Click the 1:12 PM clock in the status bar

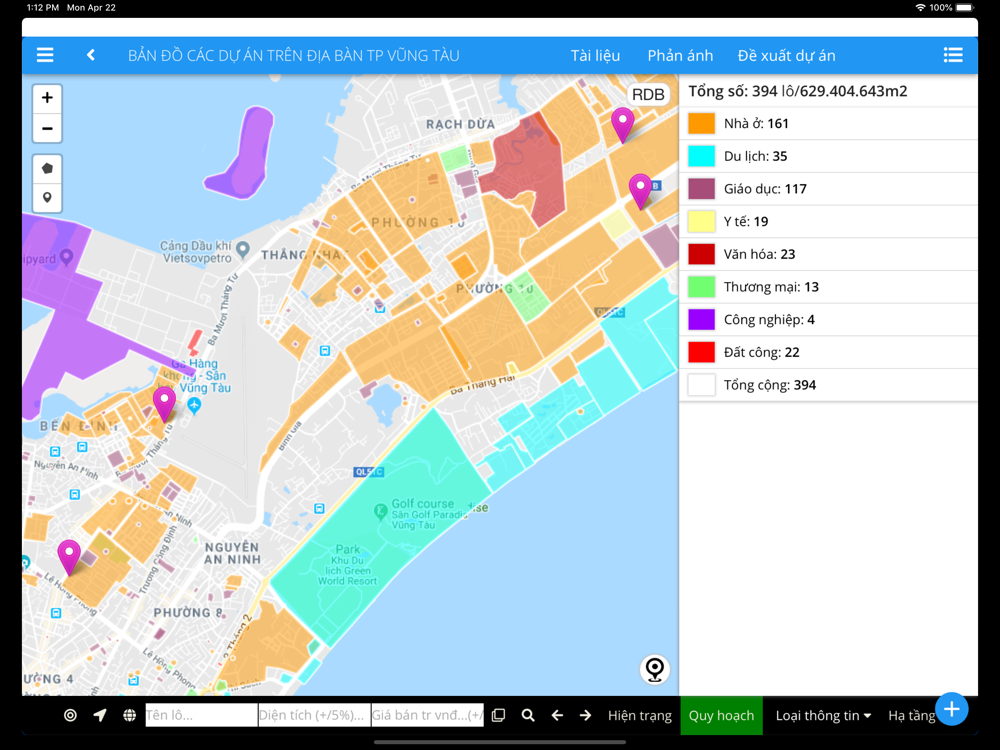click(x=43, y=8)
